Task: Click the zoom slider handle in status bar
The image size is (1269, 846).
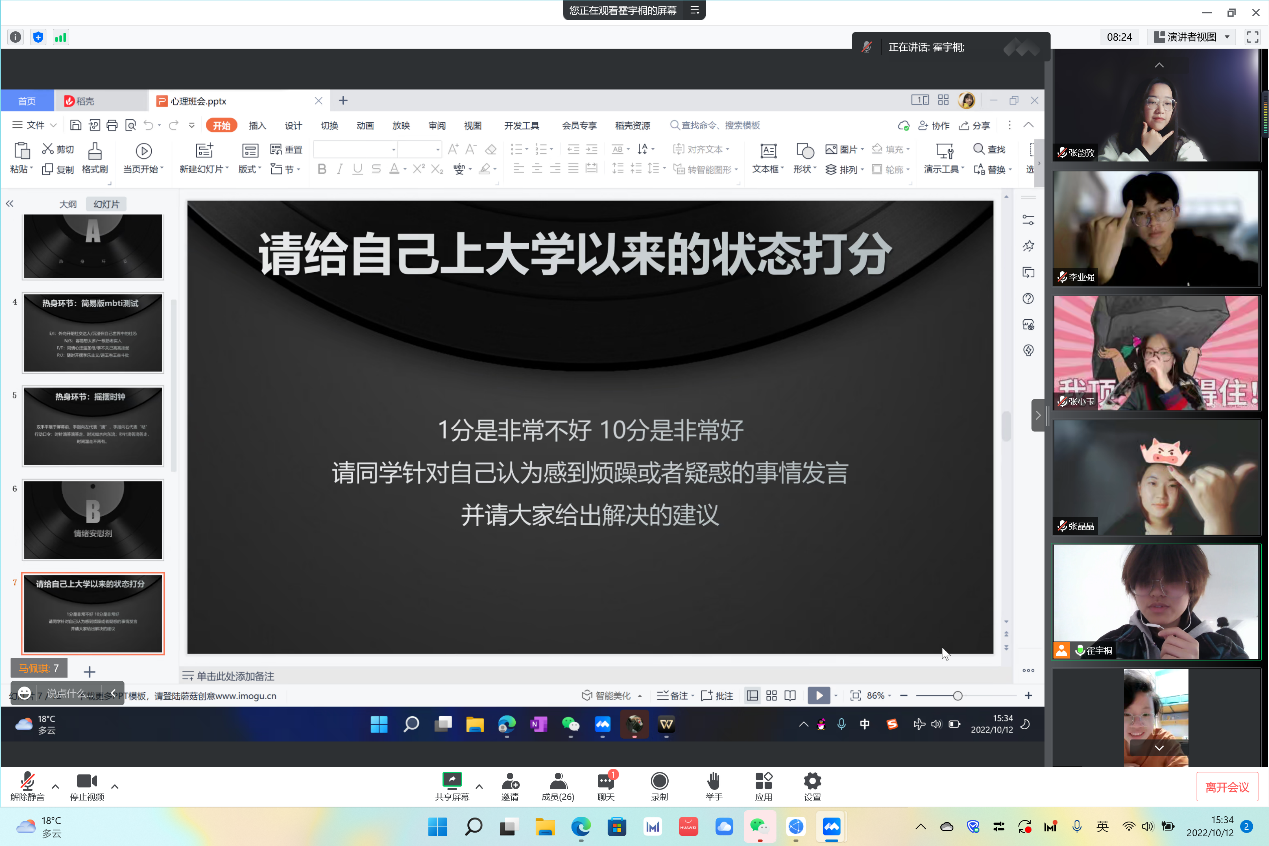Action: click(x=957, y=695)
